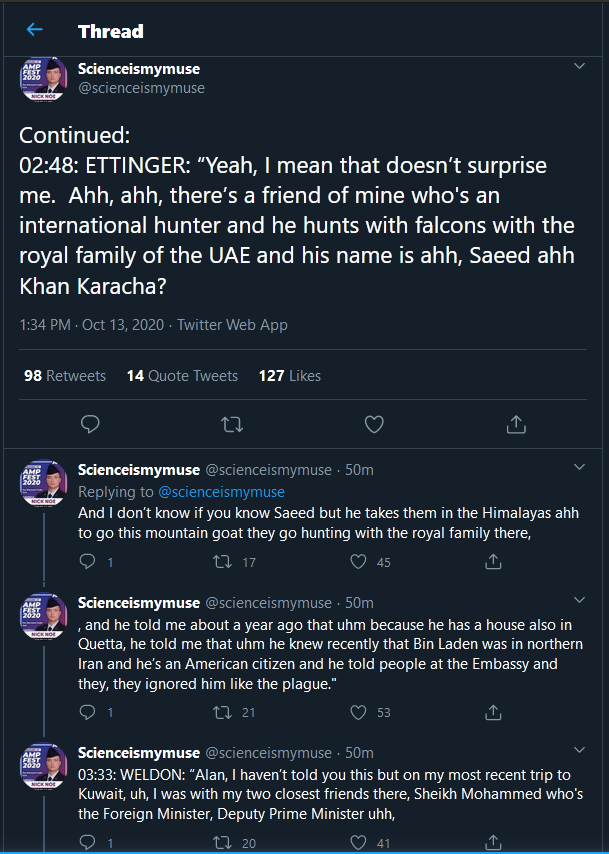Show the 127 Likes list
The height and width of the screenshot is (854, 609).
click(x=290, y=376)
